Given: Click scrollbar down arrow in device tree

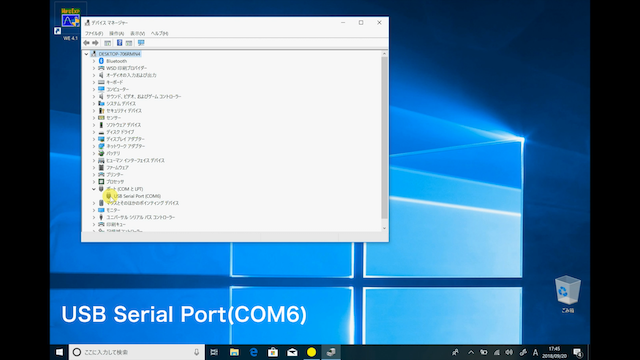Looking at the screenshot, I should tap(384, 228).
